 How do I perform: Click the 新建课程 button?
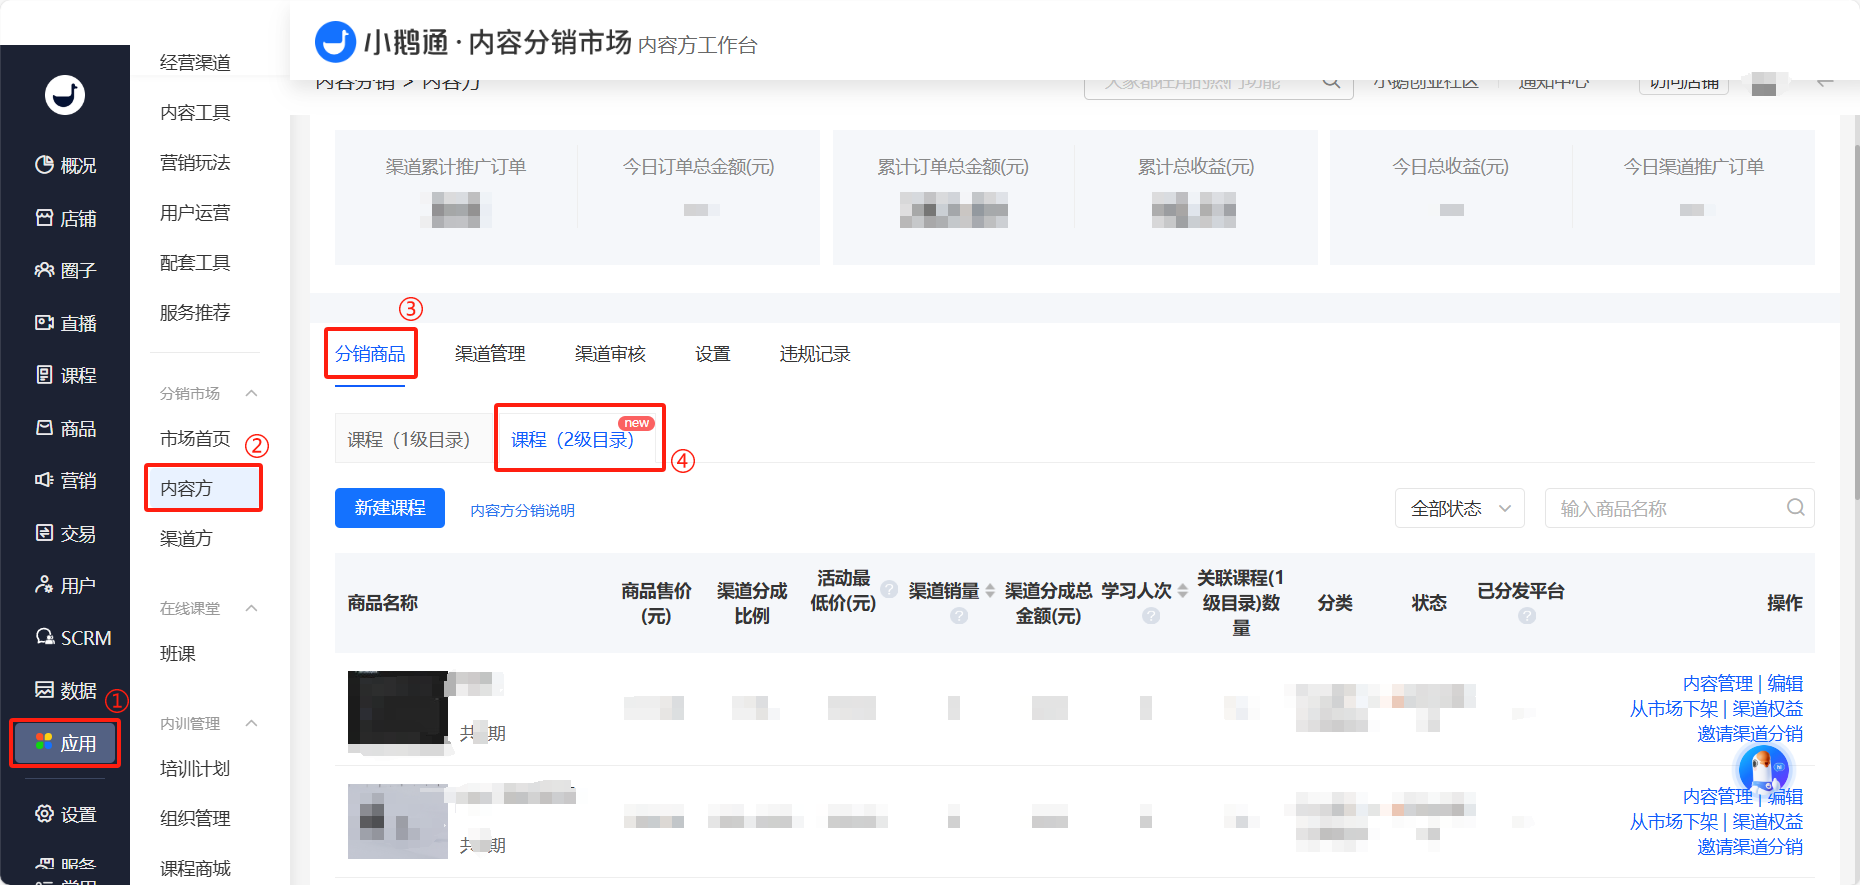390,508
